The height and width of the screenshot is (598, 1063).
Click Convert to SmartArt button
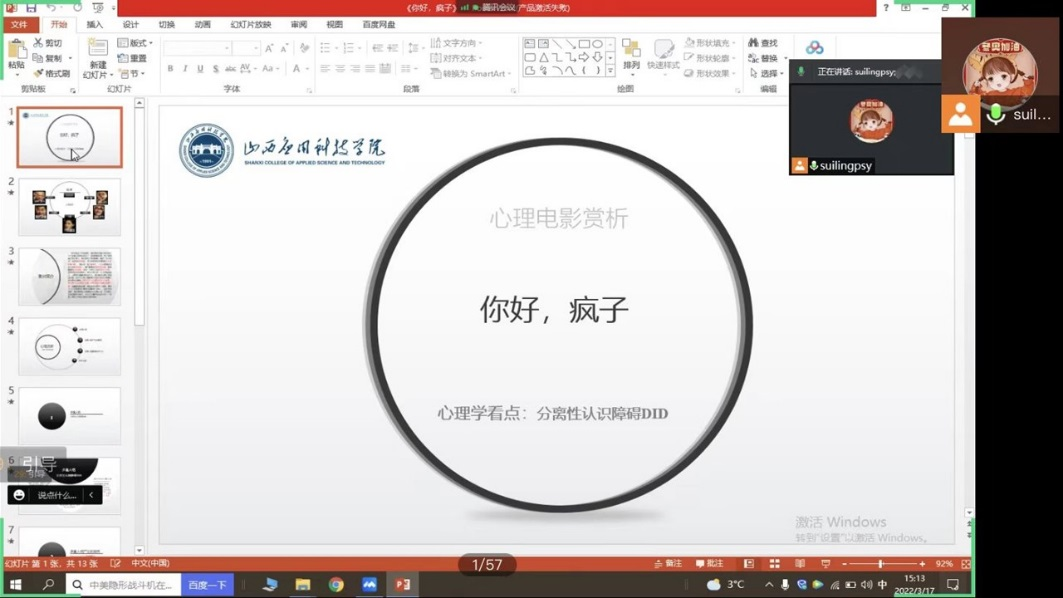471,73
